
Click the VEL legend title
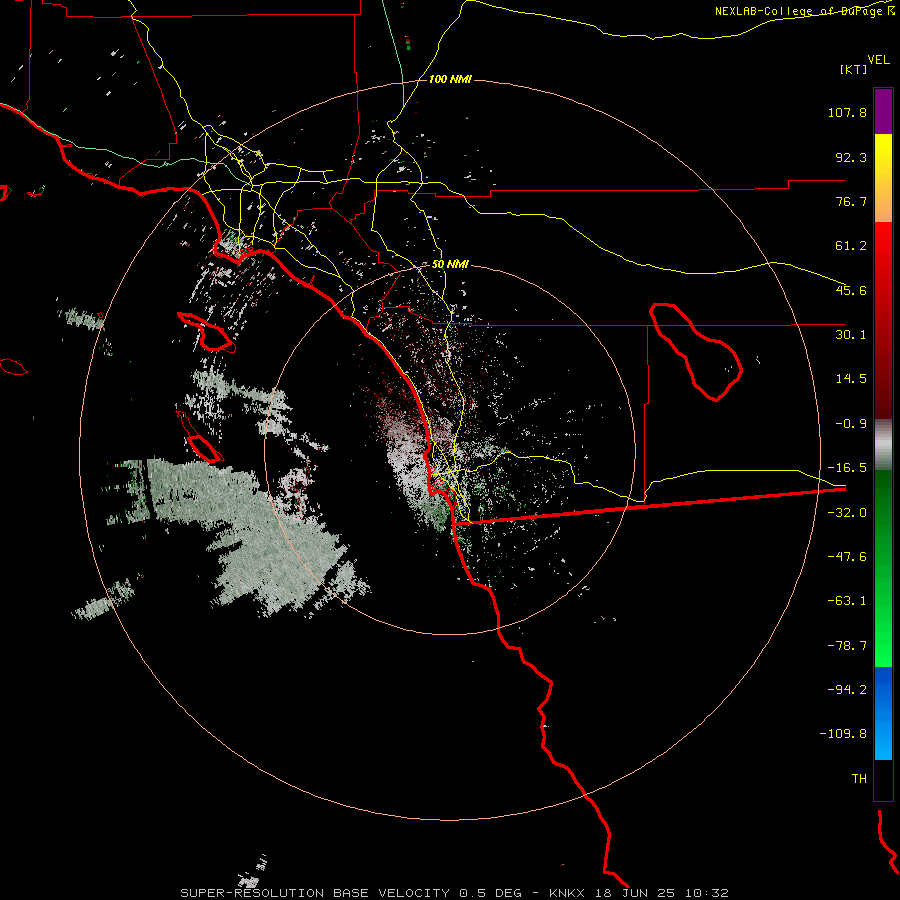point(879,60)
